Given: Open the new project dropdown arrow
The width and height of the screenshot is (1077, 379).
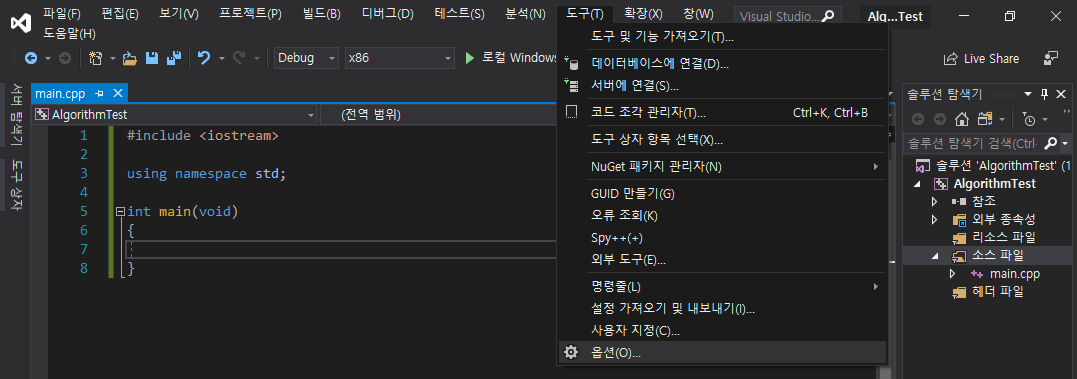Looking at the screenshot, I should click(x=113, y=59).
